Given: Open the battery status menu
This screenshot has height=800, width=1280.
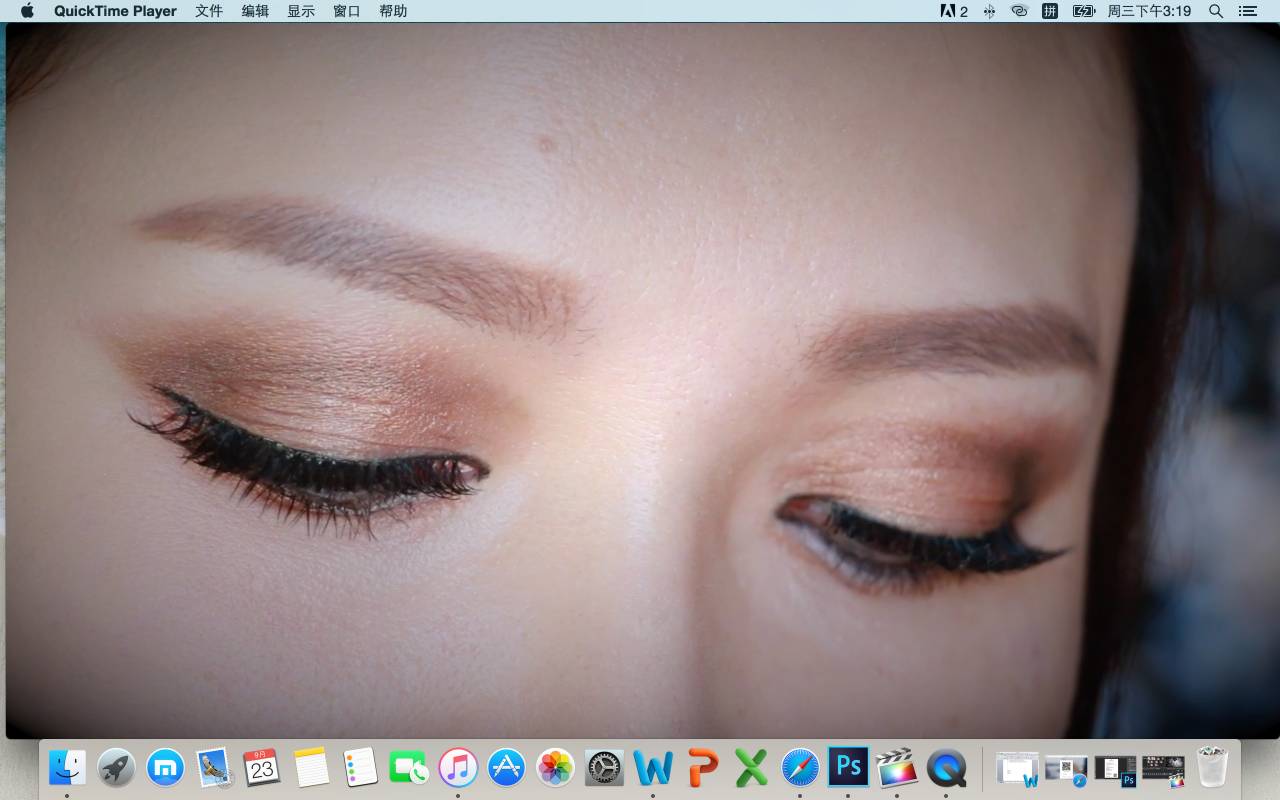Looking at the screenshot, I should pyautogui.click(x=1083, y=11).
